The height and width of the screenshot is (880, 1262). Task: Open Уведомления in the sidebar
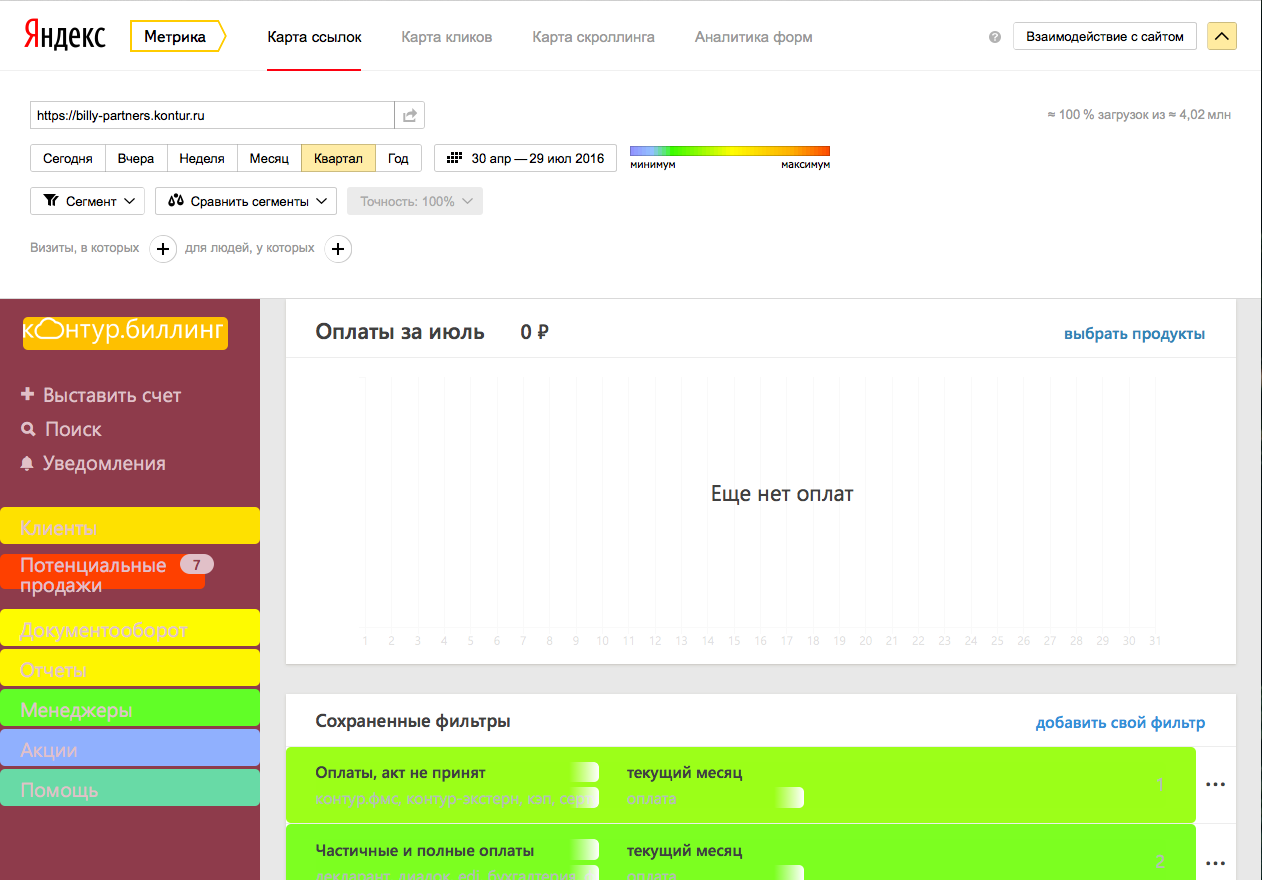click(93, 463)
